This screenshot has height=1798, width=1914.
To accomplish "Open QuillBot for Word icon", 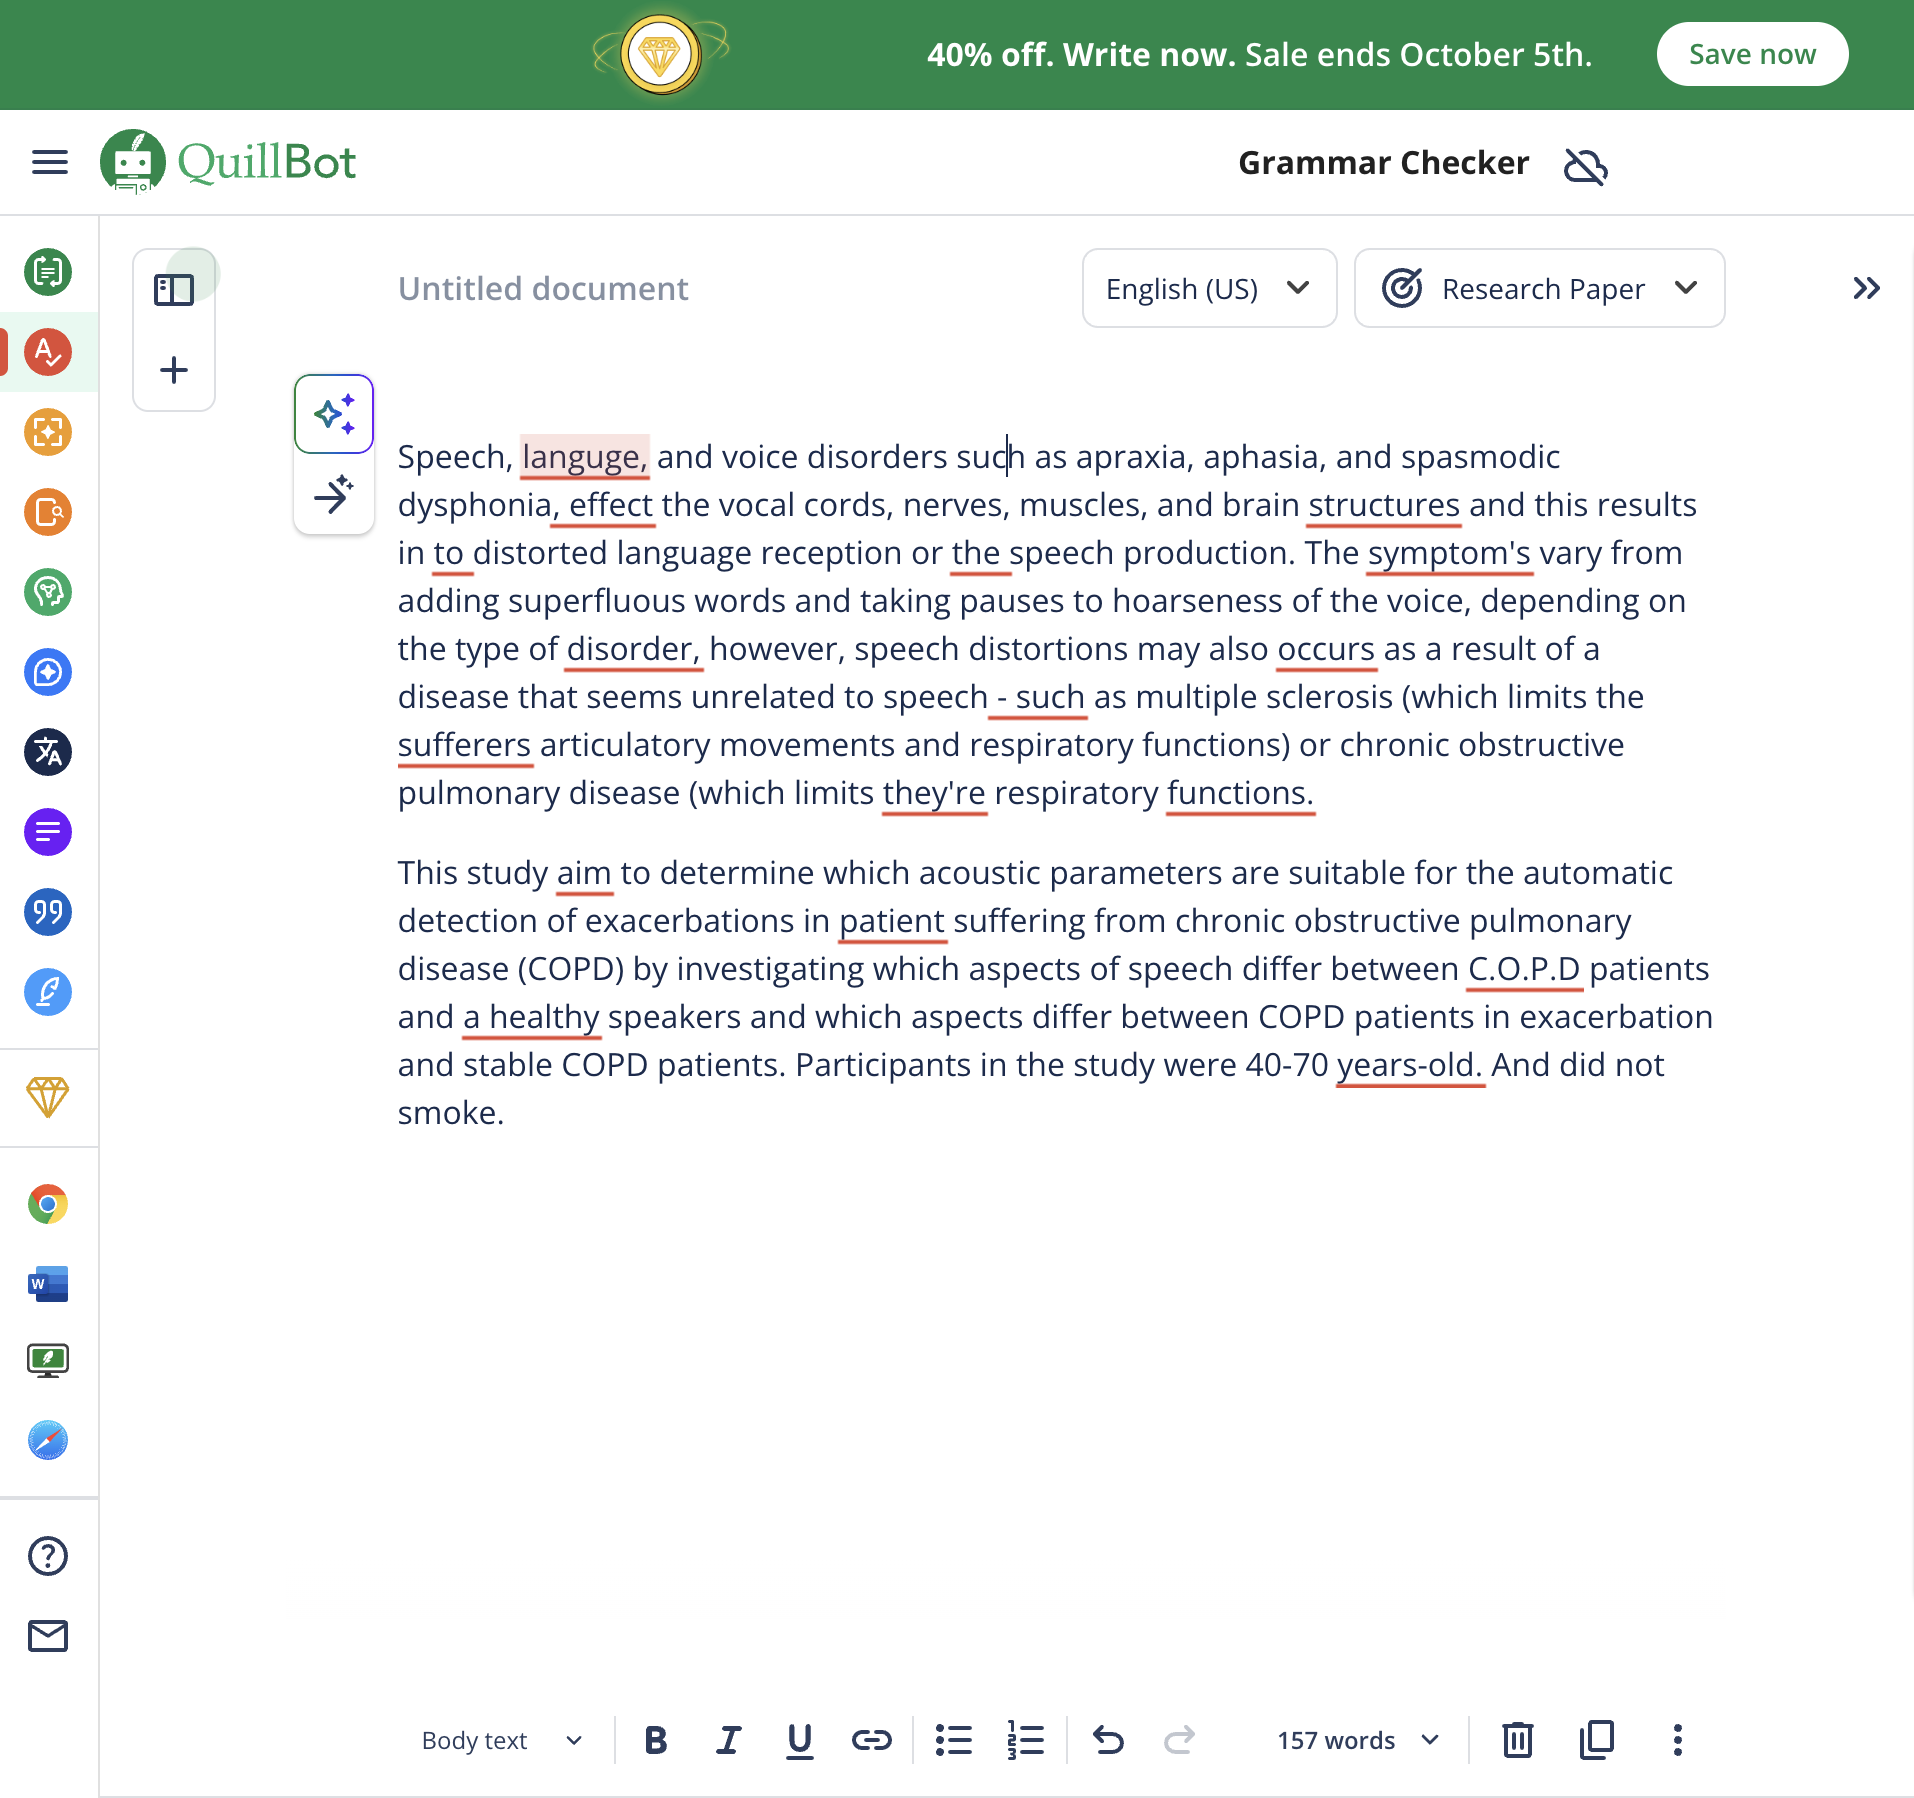I will click(x=48, y=1283).
